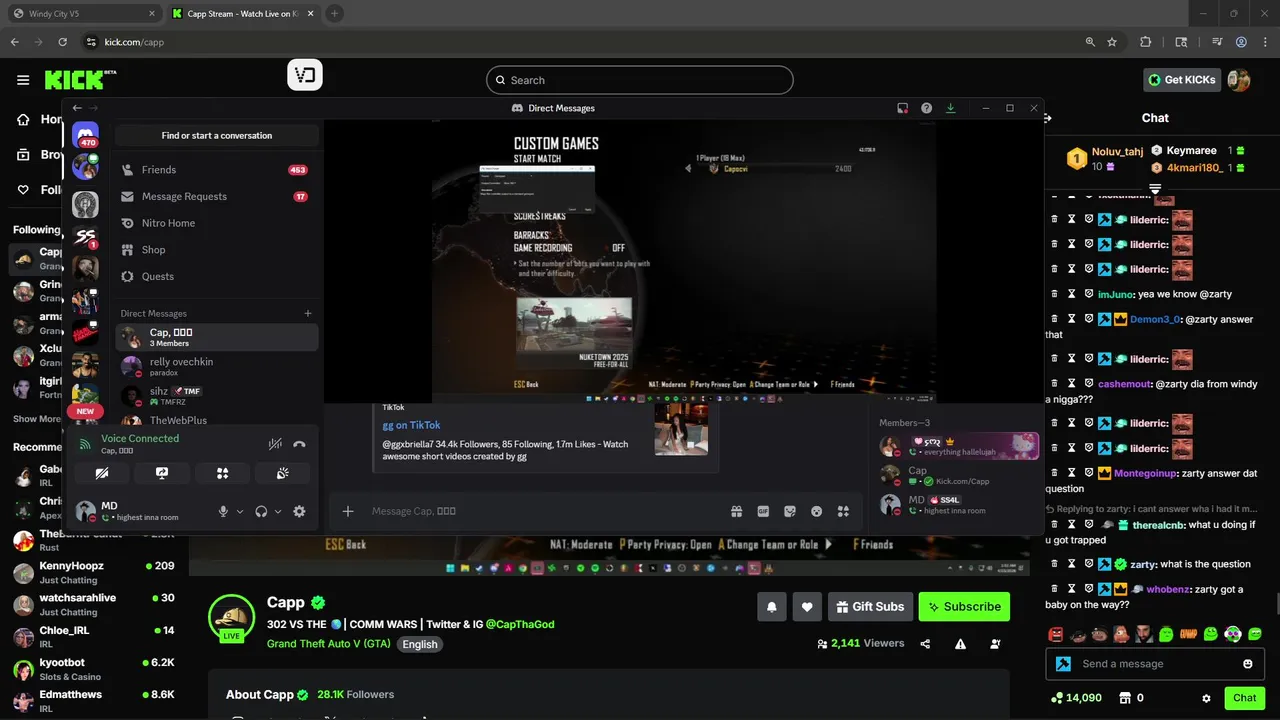Screen dimensions: 1280x720
Task: Open the GIF picker in Discord
Action: click(763, 511)
